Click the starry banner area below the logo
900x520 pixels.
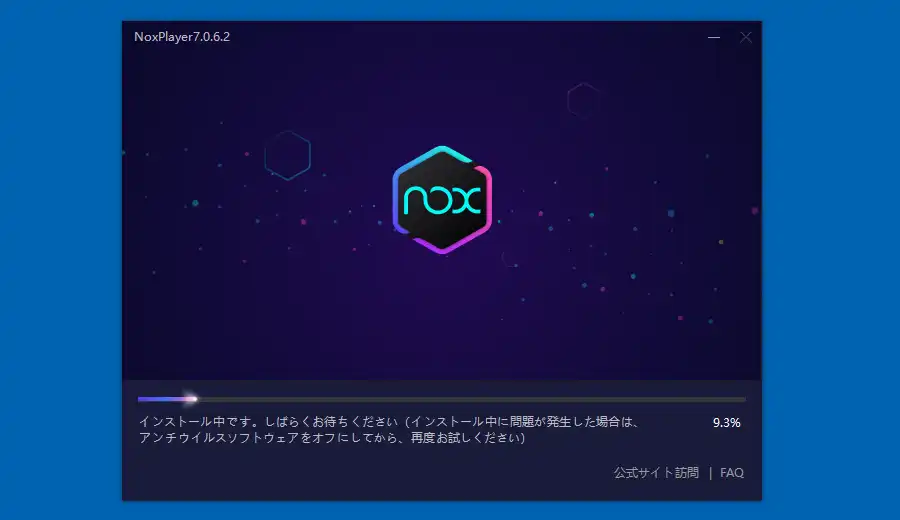point(442,320)
